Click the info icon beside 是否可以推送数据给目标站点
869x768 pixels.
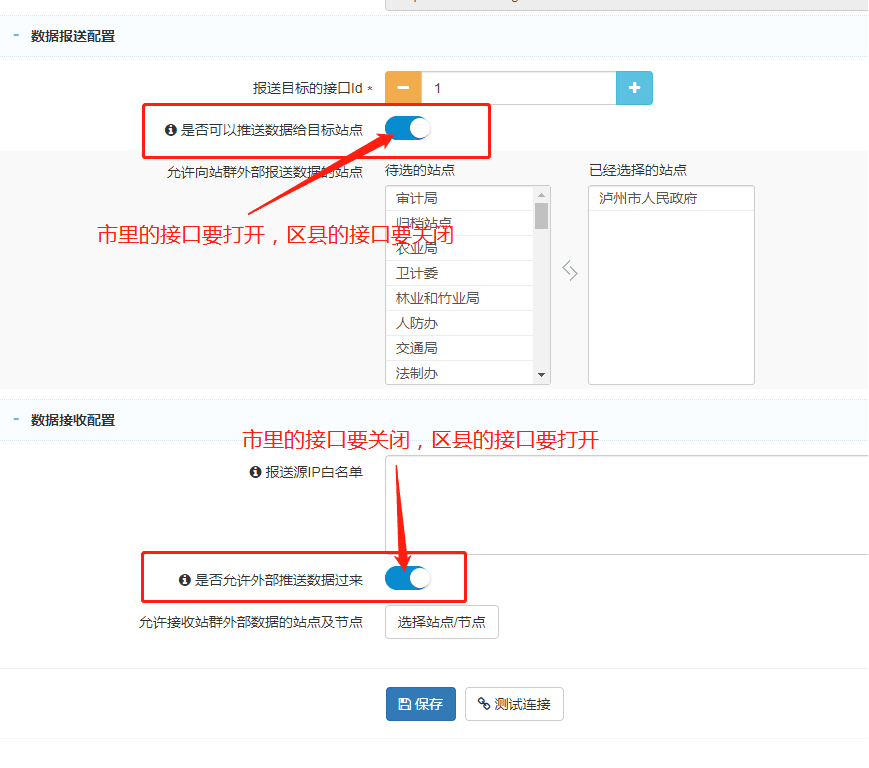(x=170, y=130)
